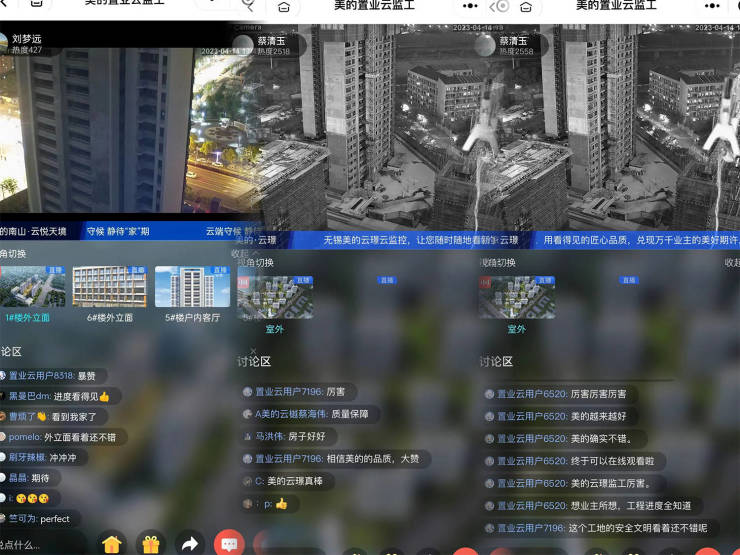740x555 pixels.
Task: Tap the yellow home icon at bottom
Action: pos(112,545)
